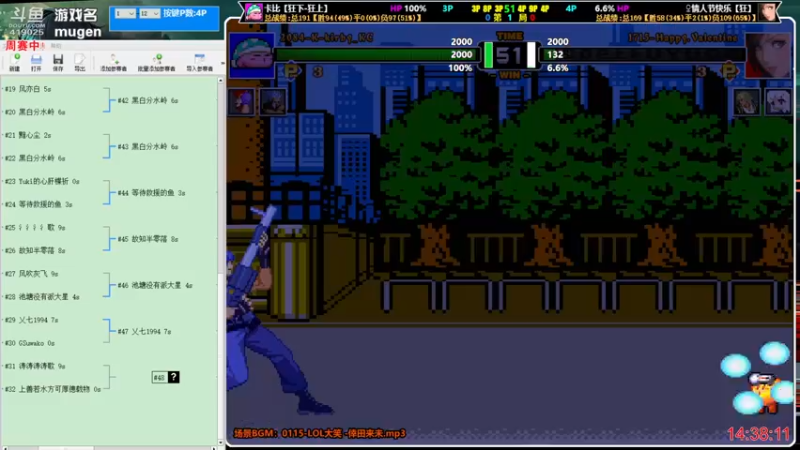This screenshot has height=450, width=800.
Task: Select bracket entry #31
Action: pos(35,366)
